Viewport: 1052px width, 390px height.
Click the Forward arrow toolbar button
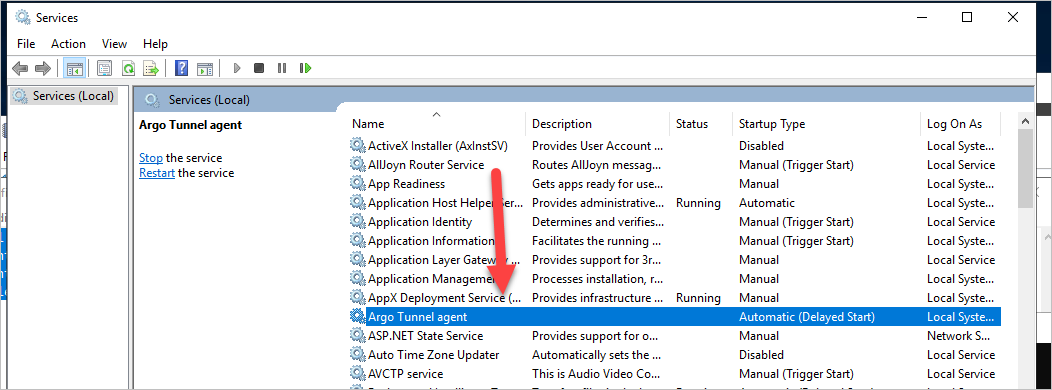click(43, 68)
